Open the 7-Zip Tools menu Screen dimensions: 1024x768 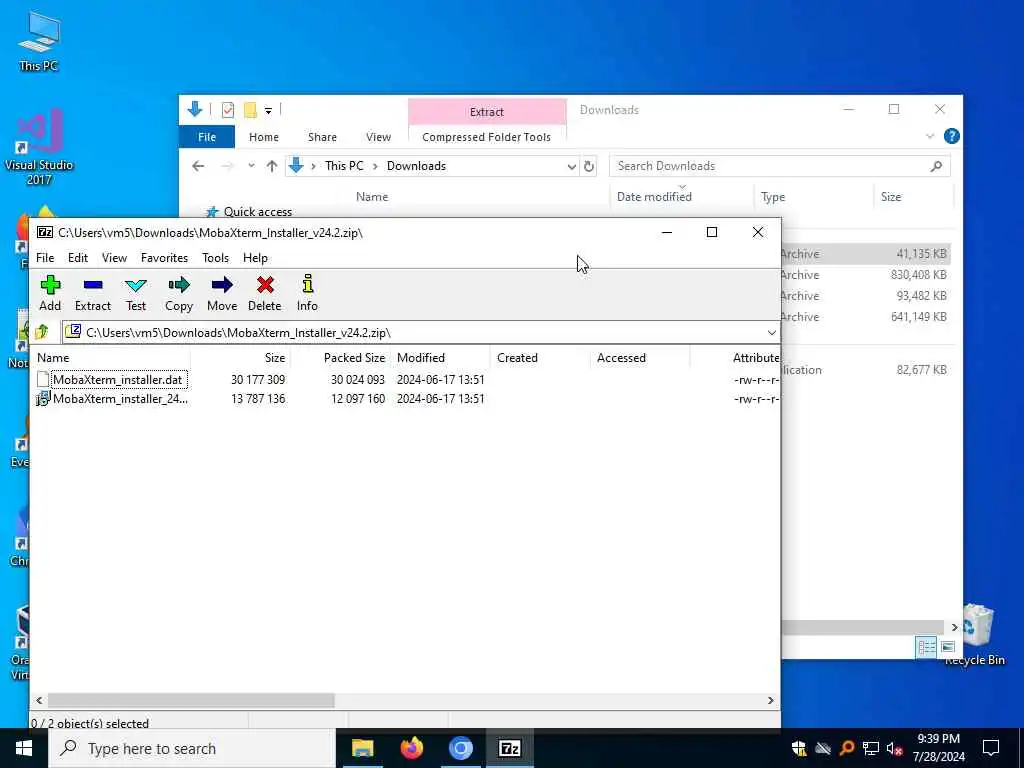click(216, 258)
